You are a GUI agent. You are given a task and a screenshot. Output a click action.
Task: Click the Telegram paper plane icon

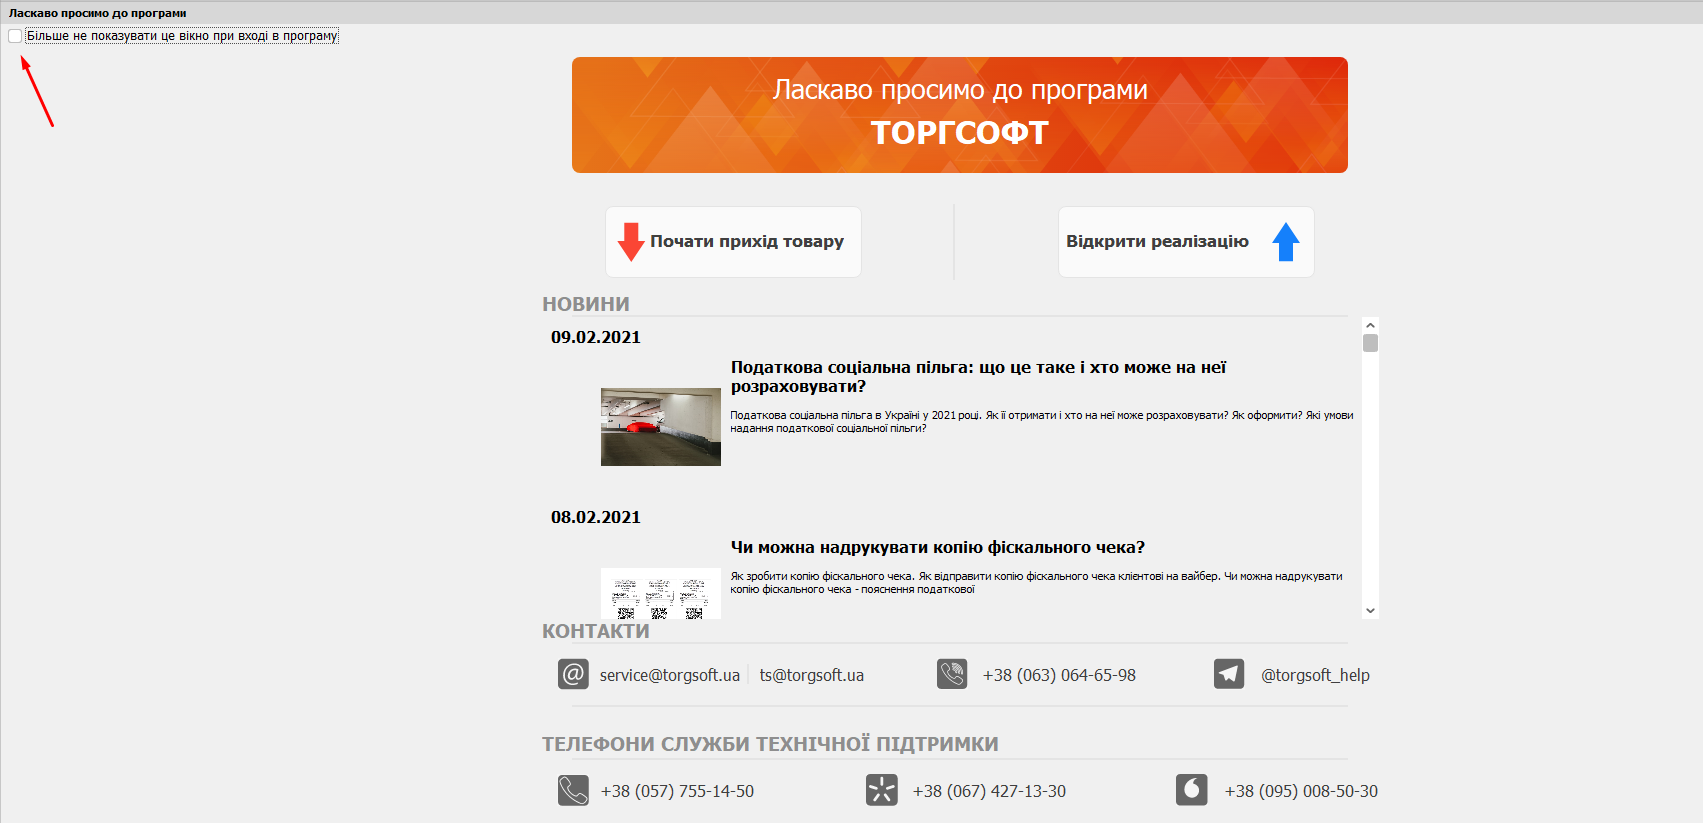click(1229, 674)
